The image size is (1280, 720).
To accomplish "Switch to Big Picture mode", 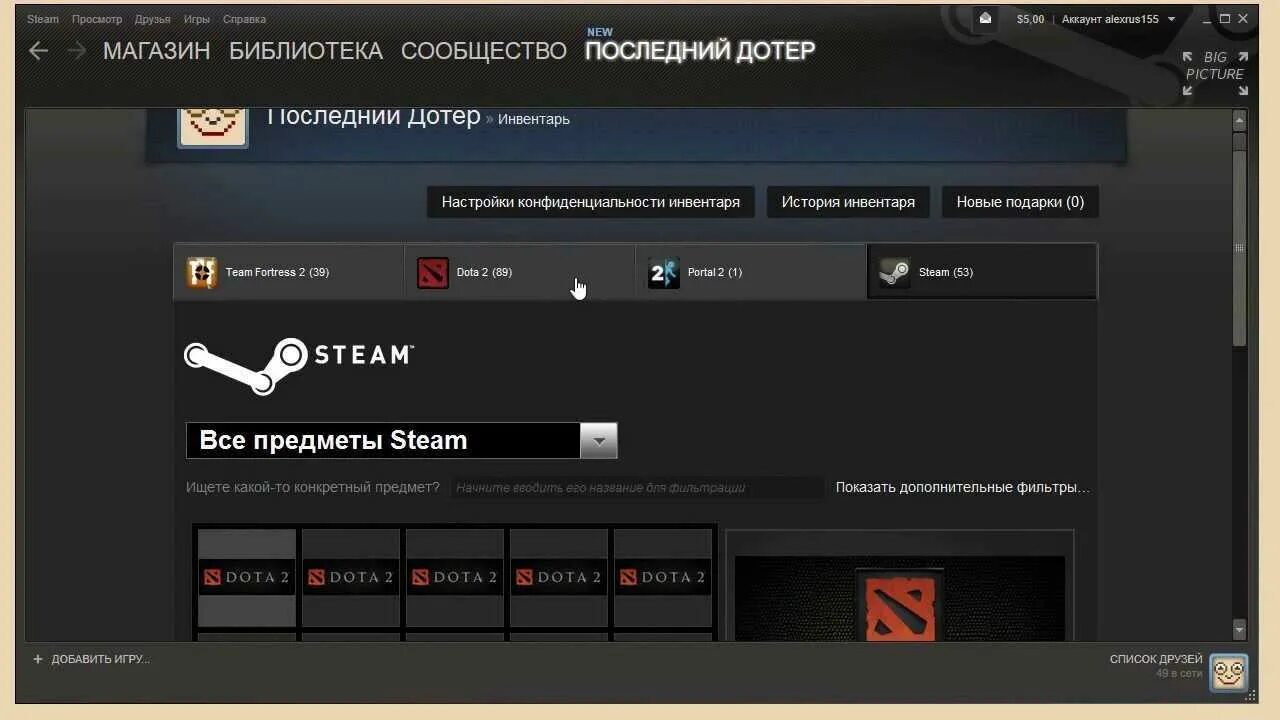I will coord(1215,74).
